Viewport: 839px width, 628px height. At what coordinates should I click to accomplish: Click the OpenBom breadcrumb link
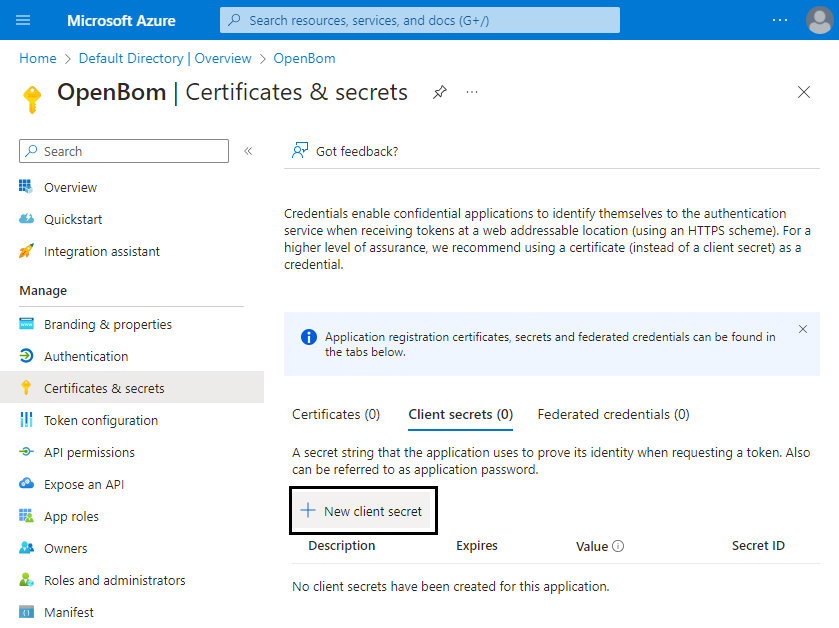pyautogui.click(x=304, y=58)
